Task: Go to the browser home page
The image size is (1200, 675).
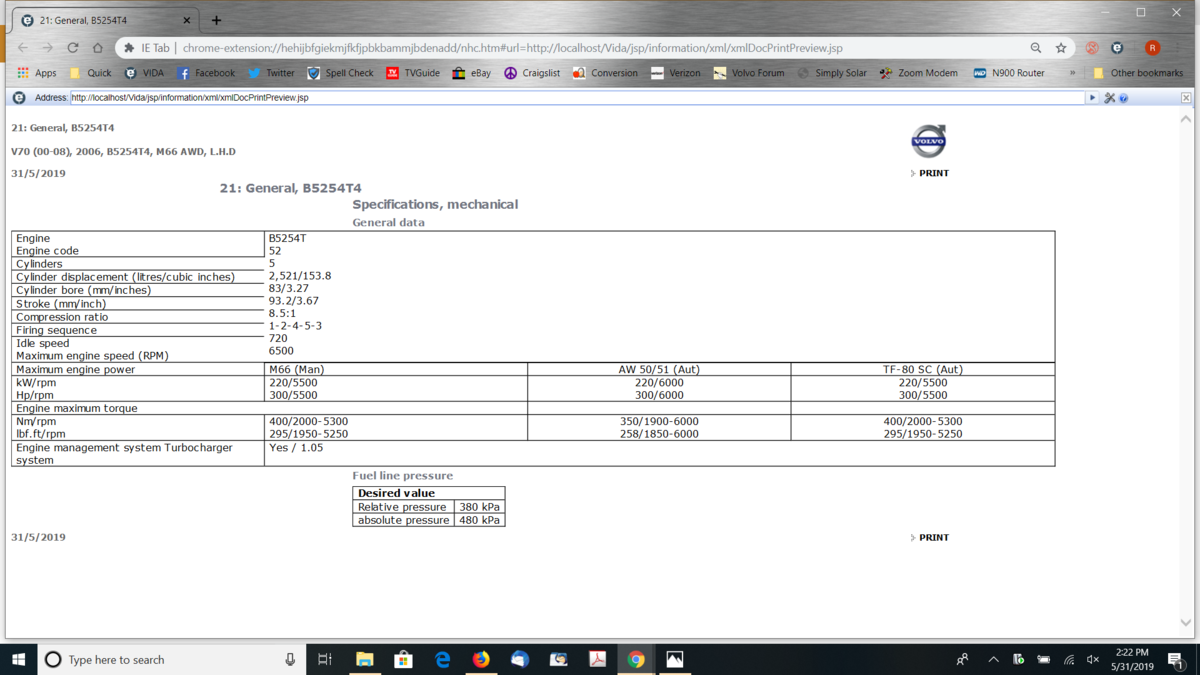Action: (x=98, y=48)
